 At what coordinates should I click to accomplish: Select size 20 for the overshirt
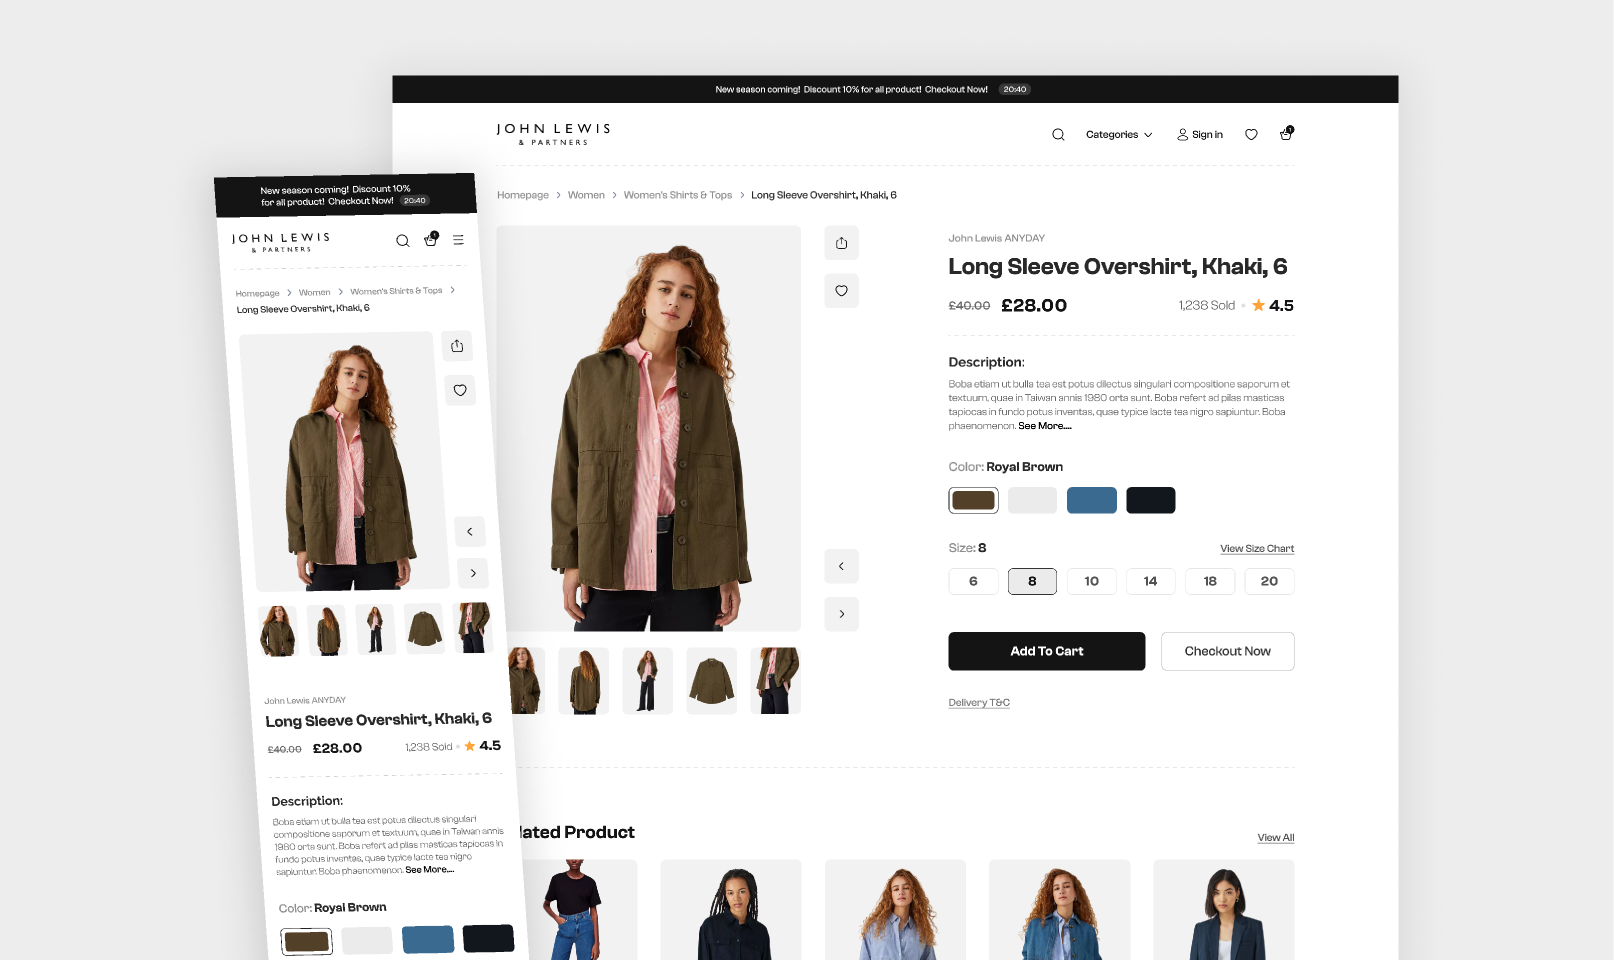point(1269,581)
